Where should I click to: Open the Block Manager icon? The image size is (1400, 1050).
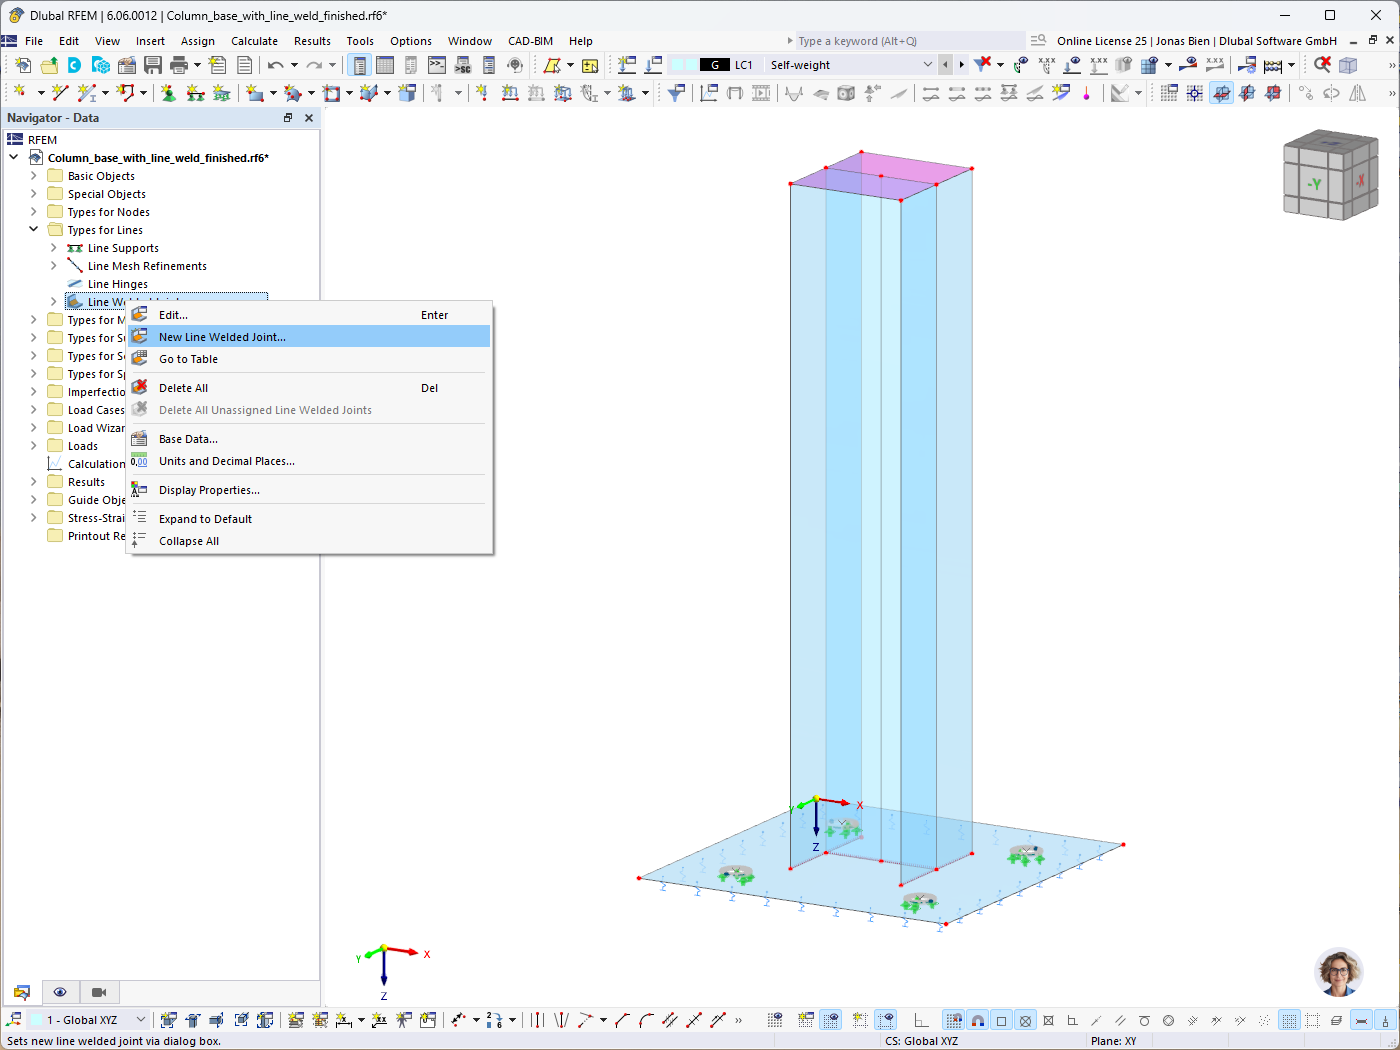point(101,65)
